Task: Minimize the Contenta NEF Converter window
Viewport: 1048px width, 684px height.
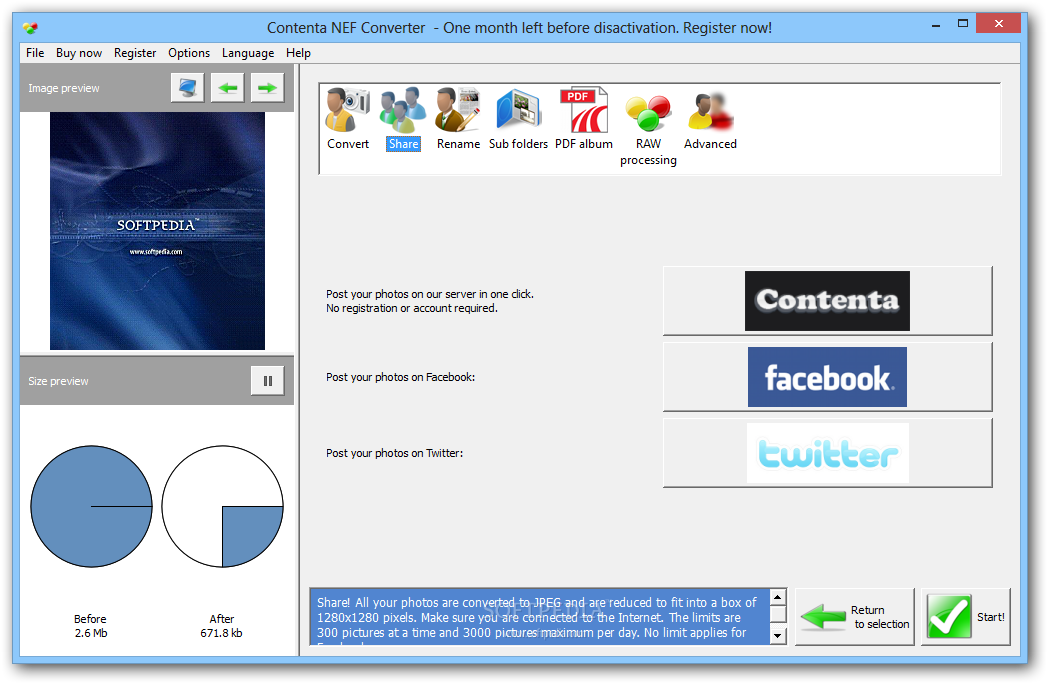Action: click(x=936, y=25)
